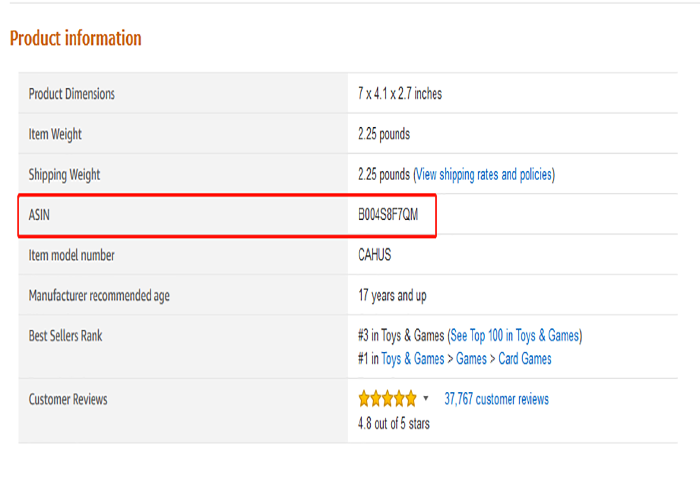Screen dimensions: 700x484
Task: Select the CAHUS model number value
Action: click(x=375, y=255)
